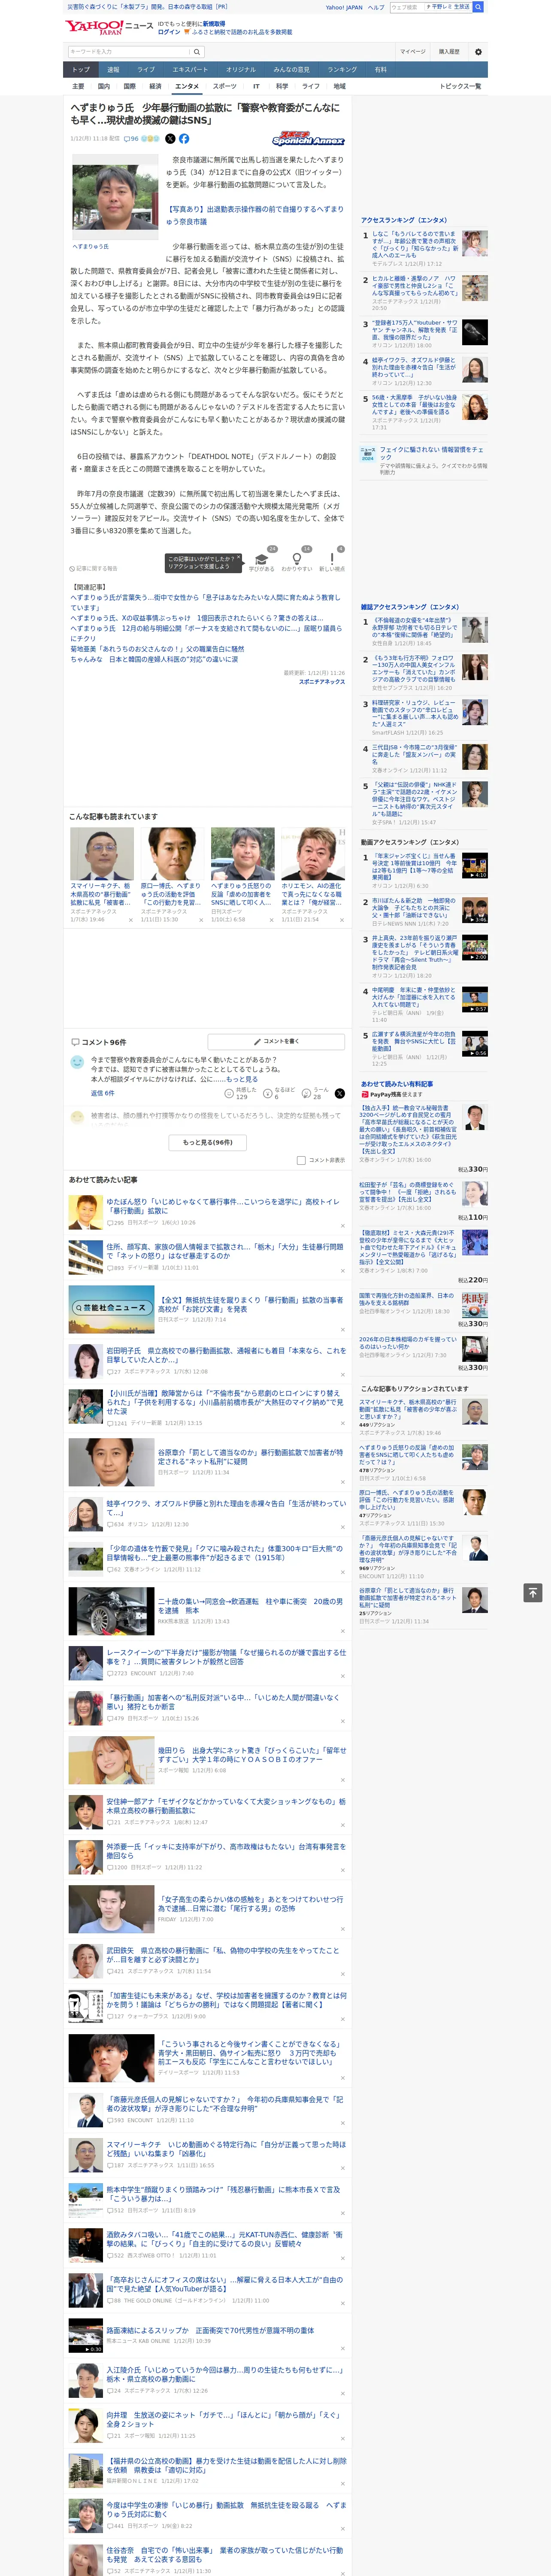Click the blue web search magnifier button
This screenshot has height=2576, width=551.
click(478, 7)
